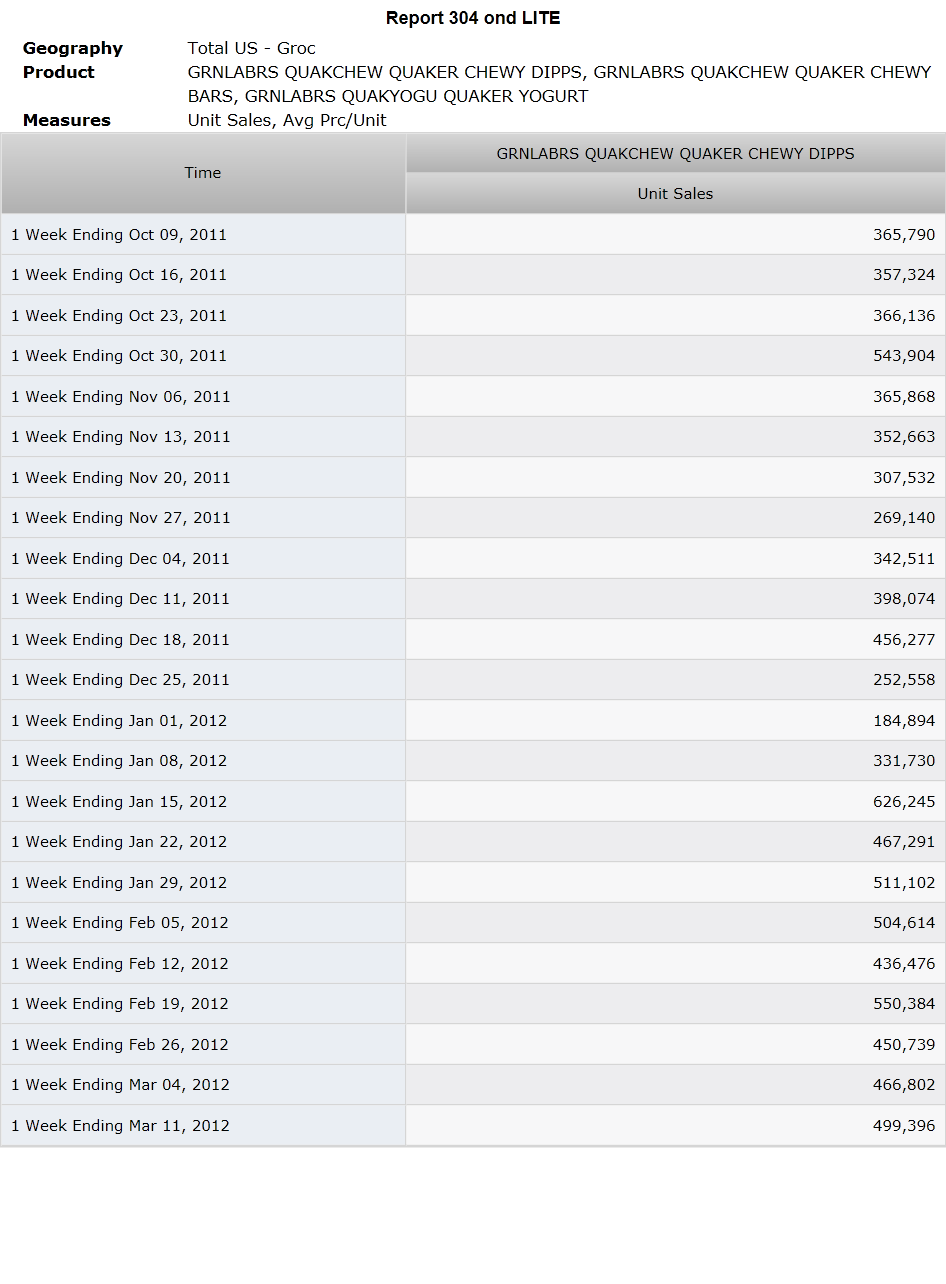Select the unit sales value 331,730

(x=904, y=761)
